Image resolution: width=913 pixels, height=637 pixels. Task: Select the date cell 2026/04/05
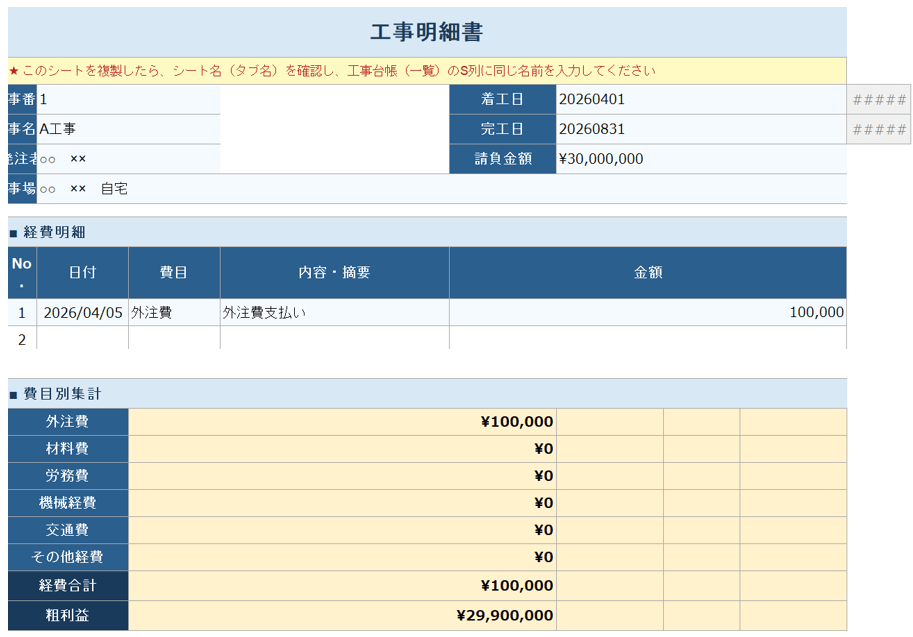[x=82, y=312]
